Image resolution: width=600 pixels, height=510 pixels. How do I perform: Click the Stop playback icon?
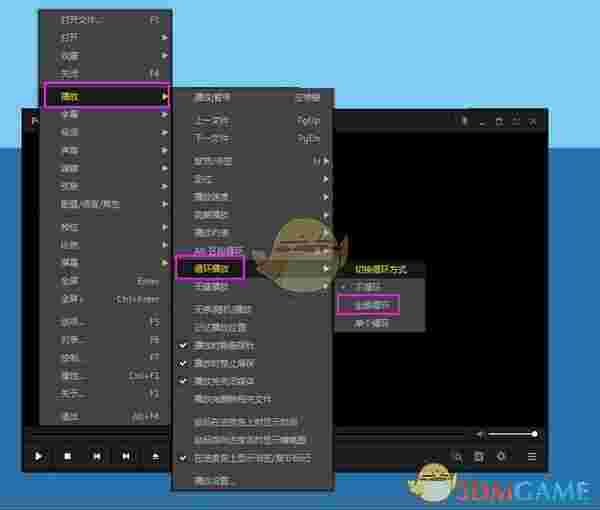pos(68,456)
